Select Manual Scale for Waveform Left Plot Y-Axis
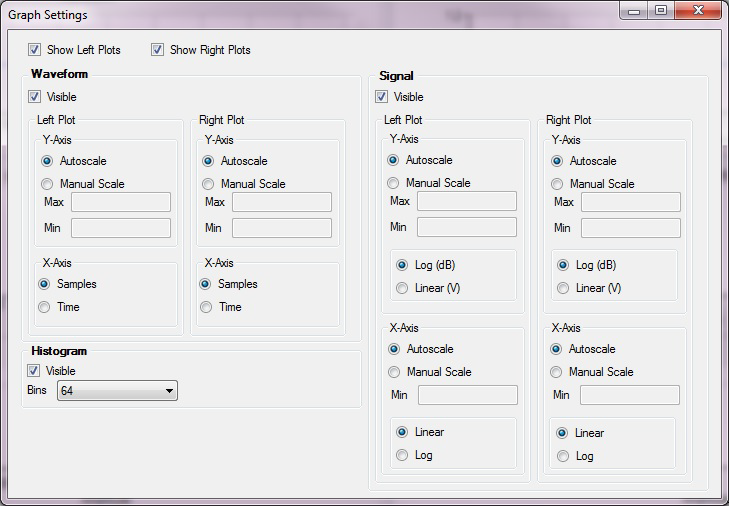This screenshot has width=729, height=506. pos(47,184)
